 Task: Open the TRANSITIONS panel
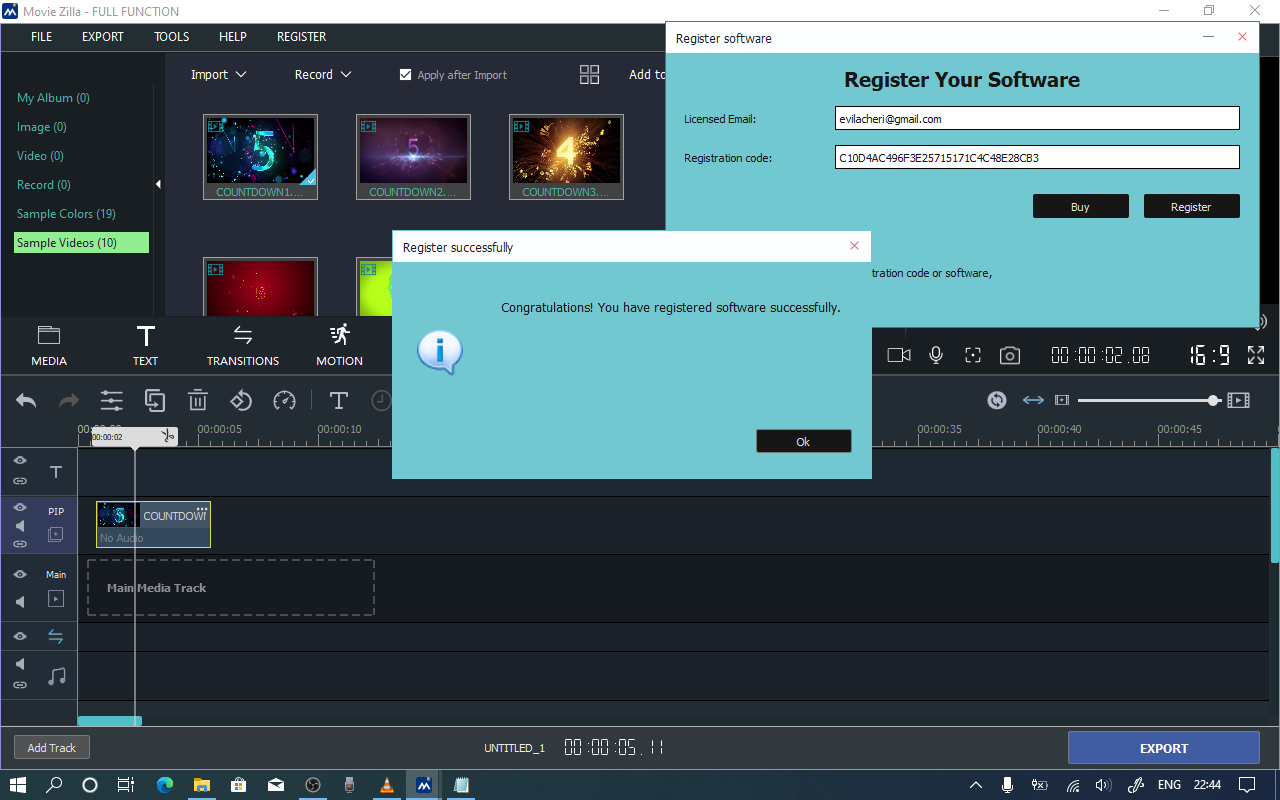[243, 345]
